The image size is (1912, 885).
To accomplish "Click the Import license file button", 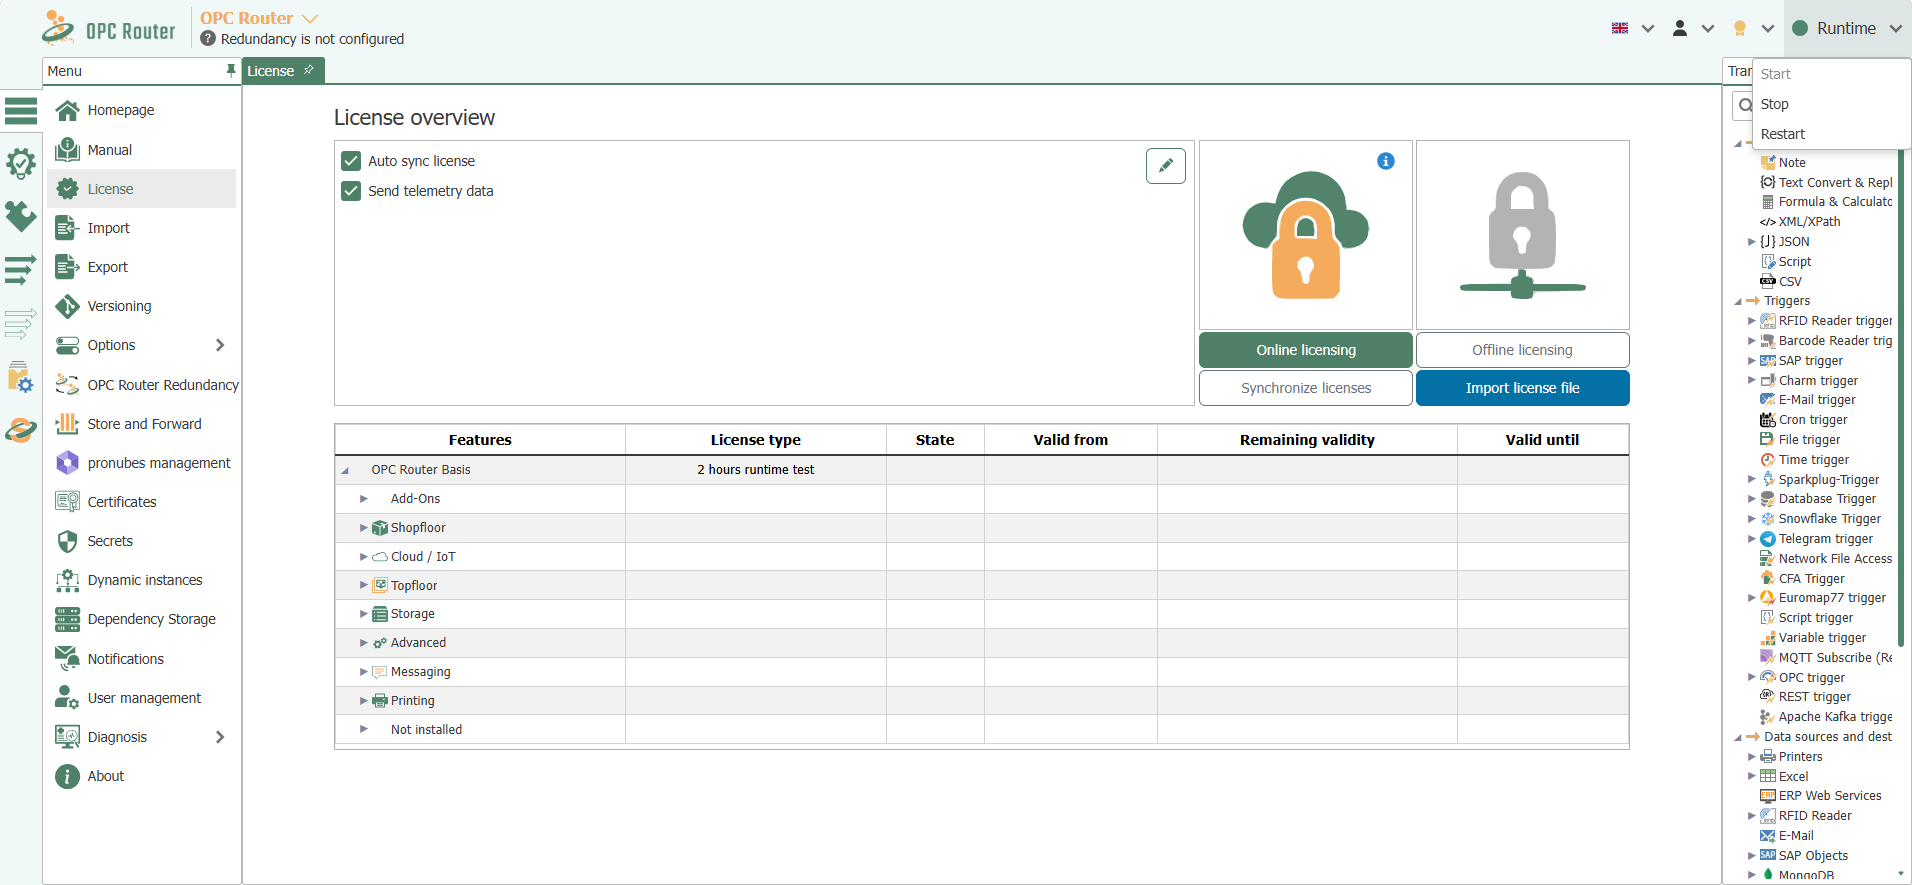I will click(x=1522, y=388).
